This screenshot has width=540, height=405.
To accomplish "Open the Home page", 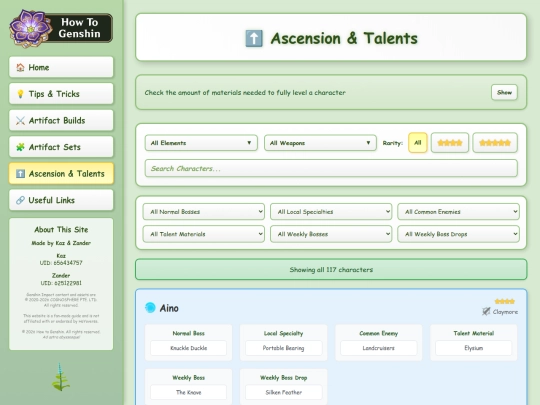I will 61,67.
